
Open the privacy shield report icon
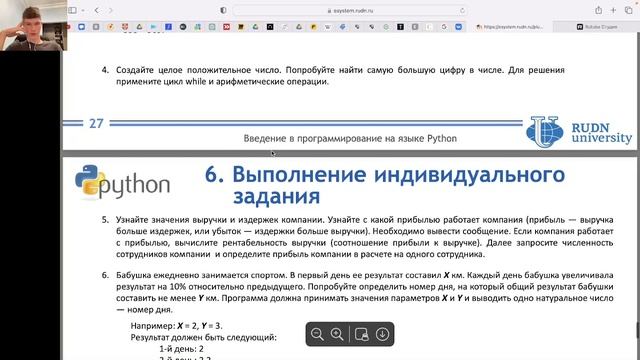[223, 10]
